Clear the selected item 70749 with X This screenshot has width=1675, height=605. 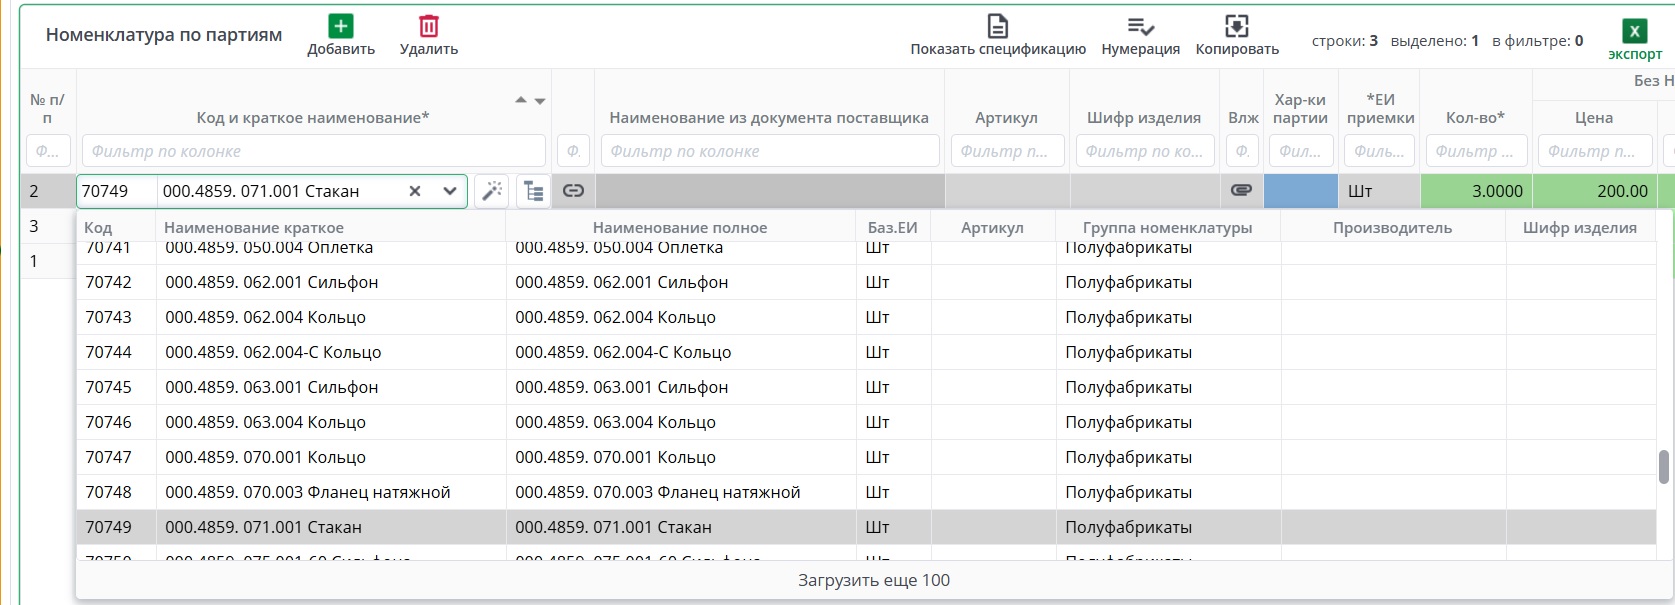tap(415, 191)
